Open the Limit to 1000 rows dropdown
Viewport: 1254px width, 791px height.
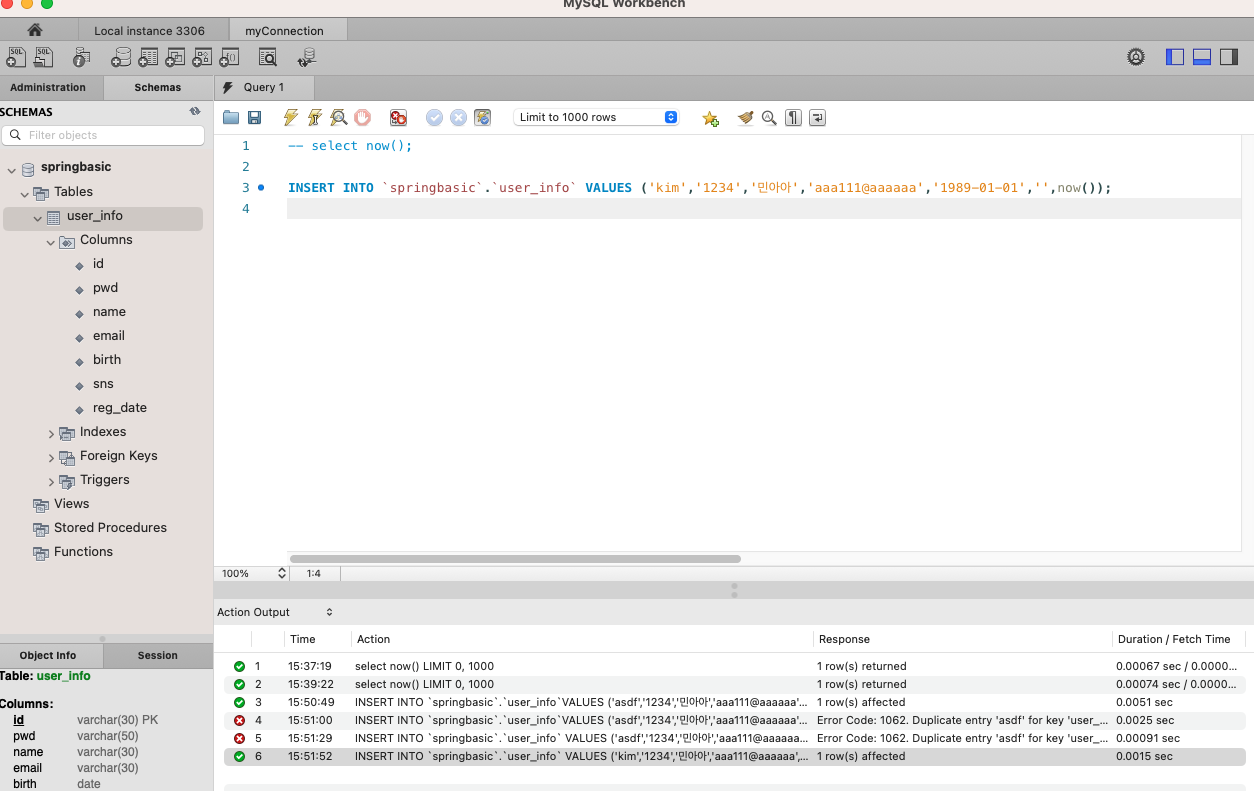(x=596, y=117)
